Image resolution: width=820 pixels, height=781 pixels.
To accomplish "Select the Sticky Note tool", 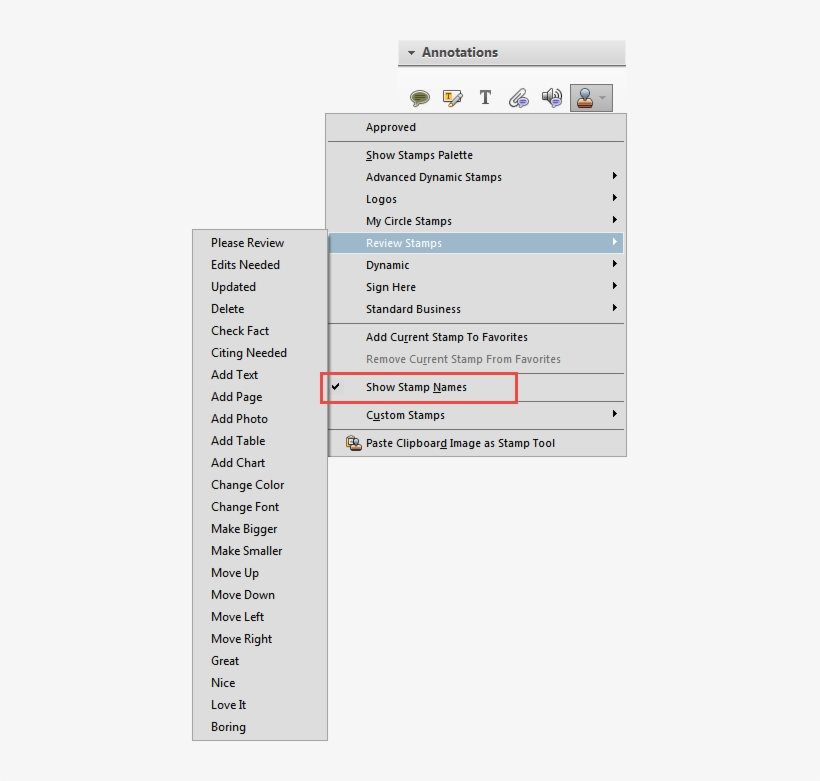I will (419, 97).
